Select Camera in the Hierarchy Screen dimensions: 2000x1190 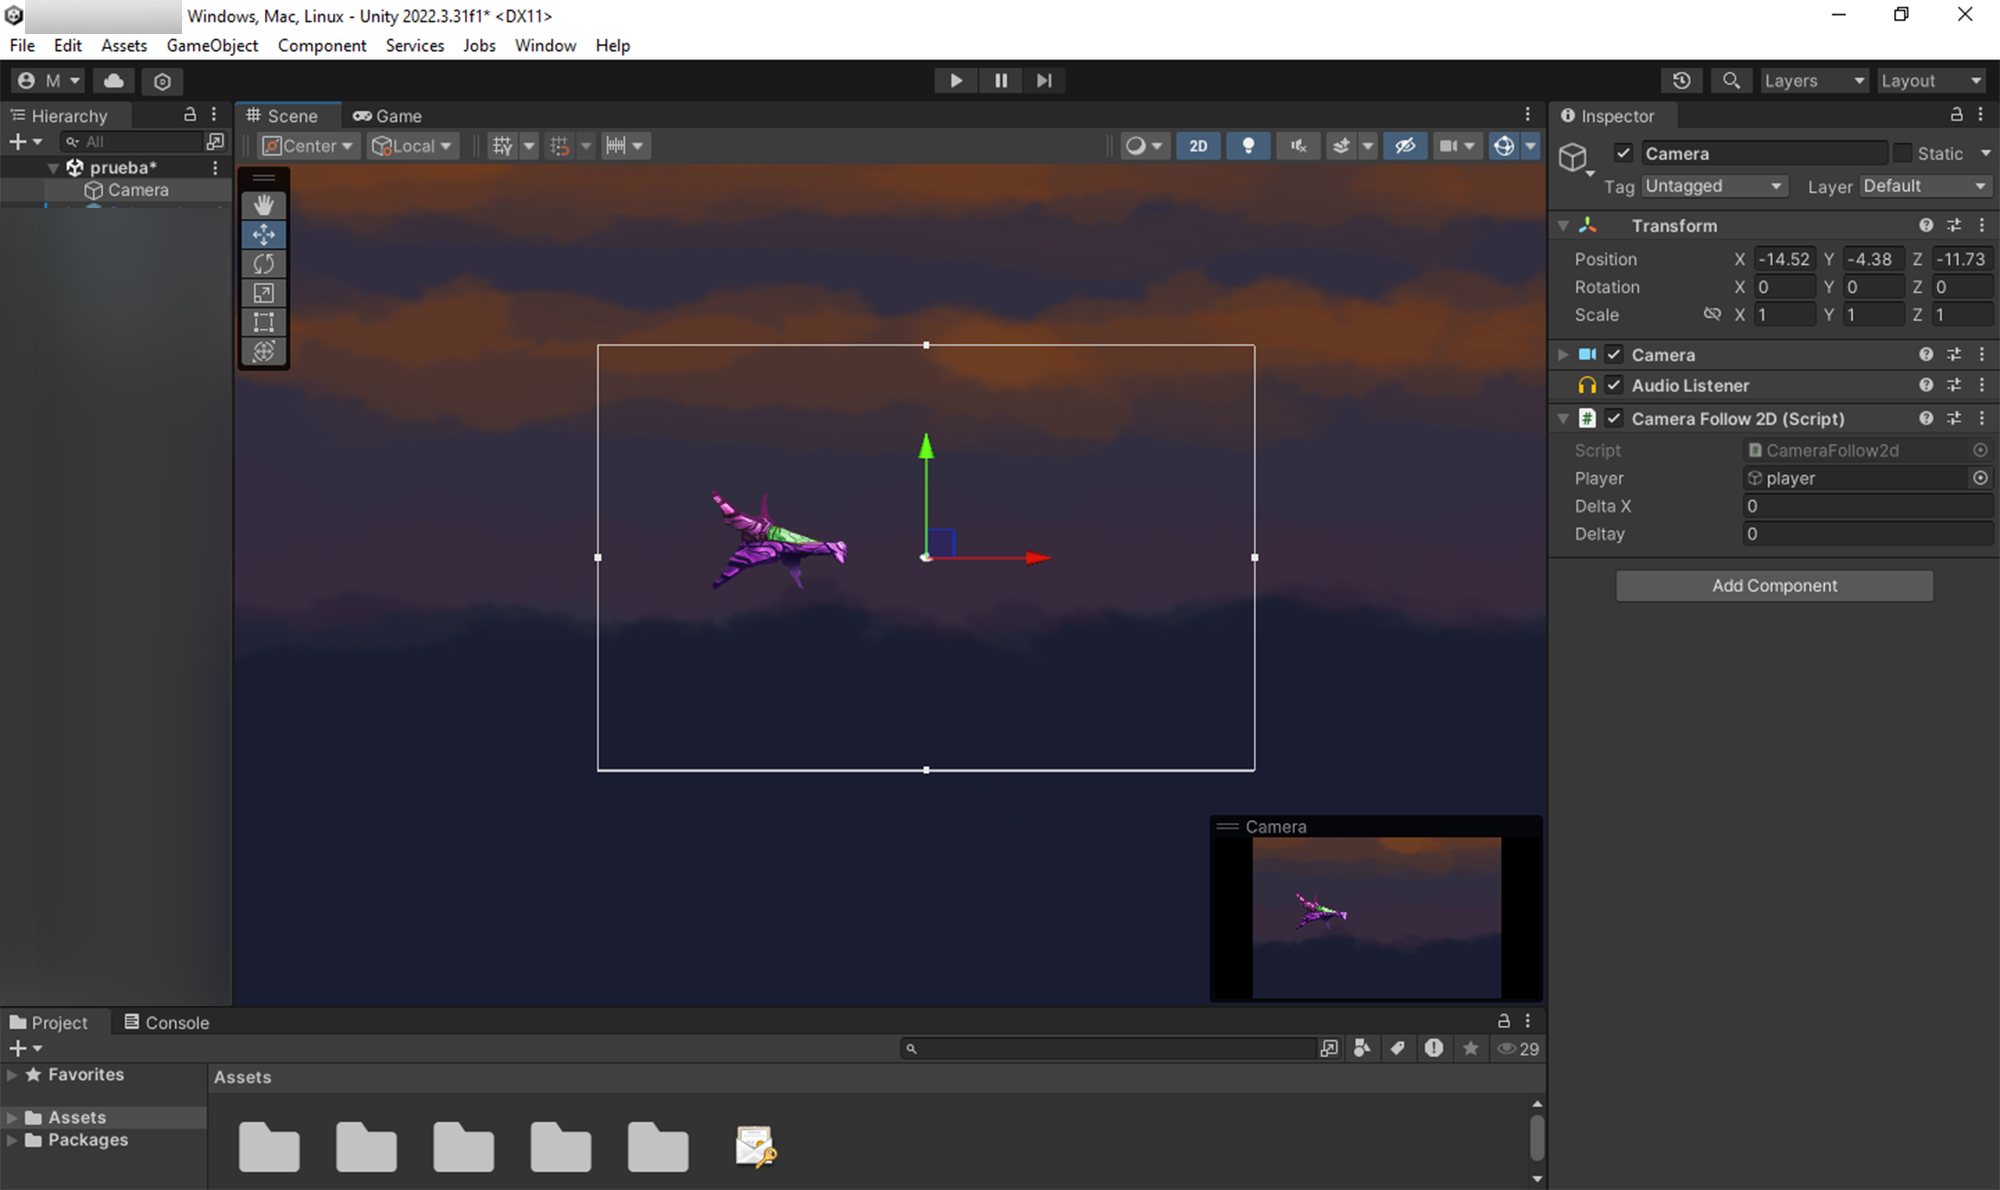pos(138,190)
